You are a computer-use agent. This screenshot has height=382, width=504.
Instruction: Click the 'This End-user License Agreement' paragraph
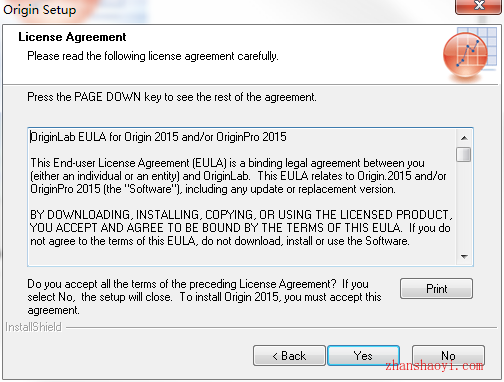pyautogui.click(x=238, y=176)
